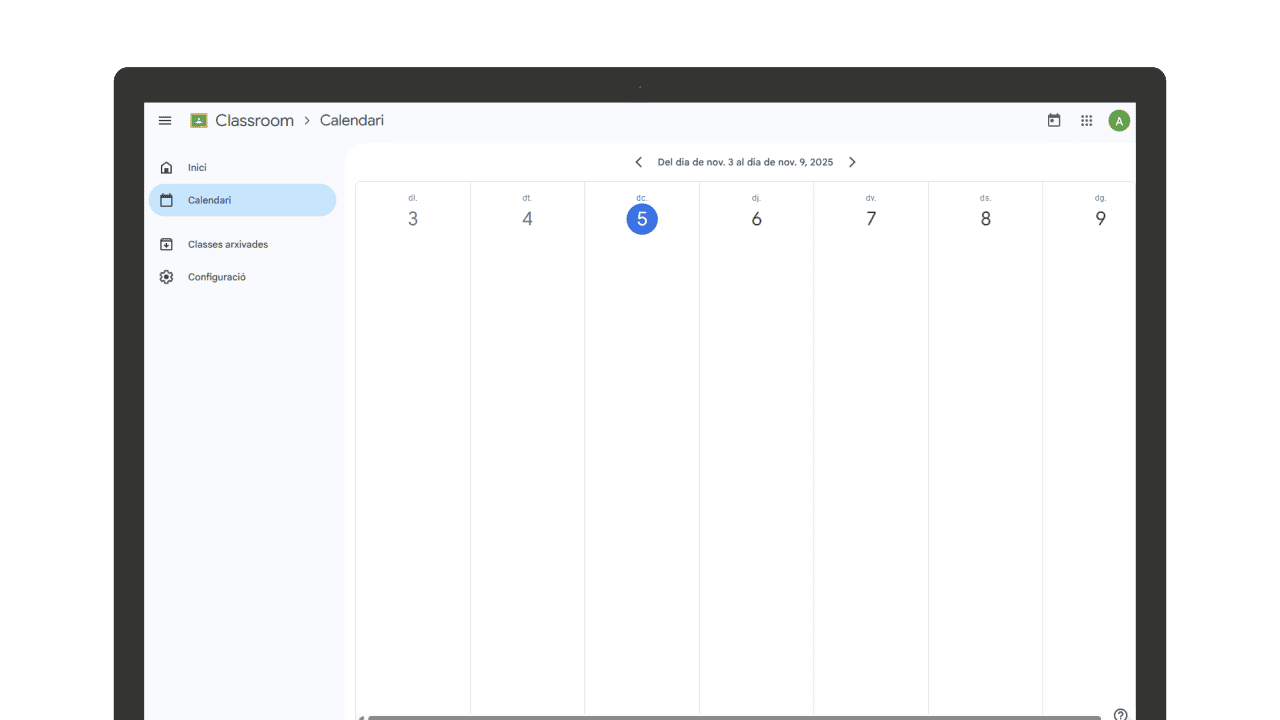Open the hamburger navigation menu
Viewport: 1280px width, 720px height.
(165, 120)
